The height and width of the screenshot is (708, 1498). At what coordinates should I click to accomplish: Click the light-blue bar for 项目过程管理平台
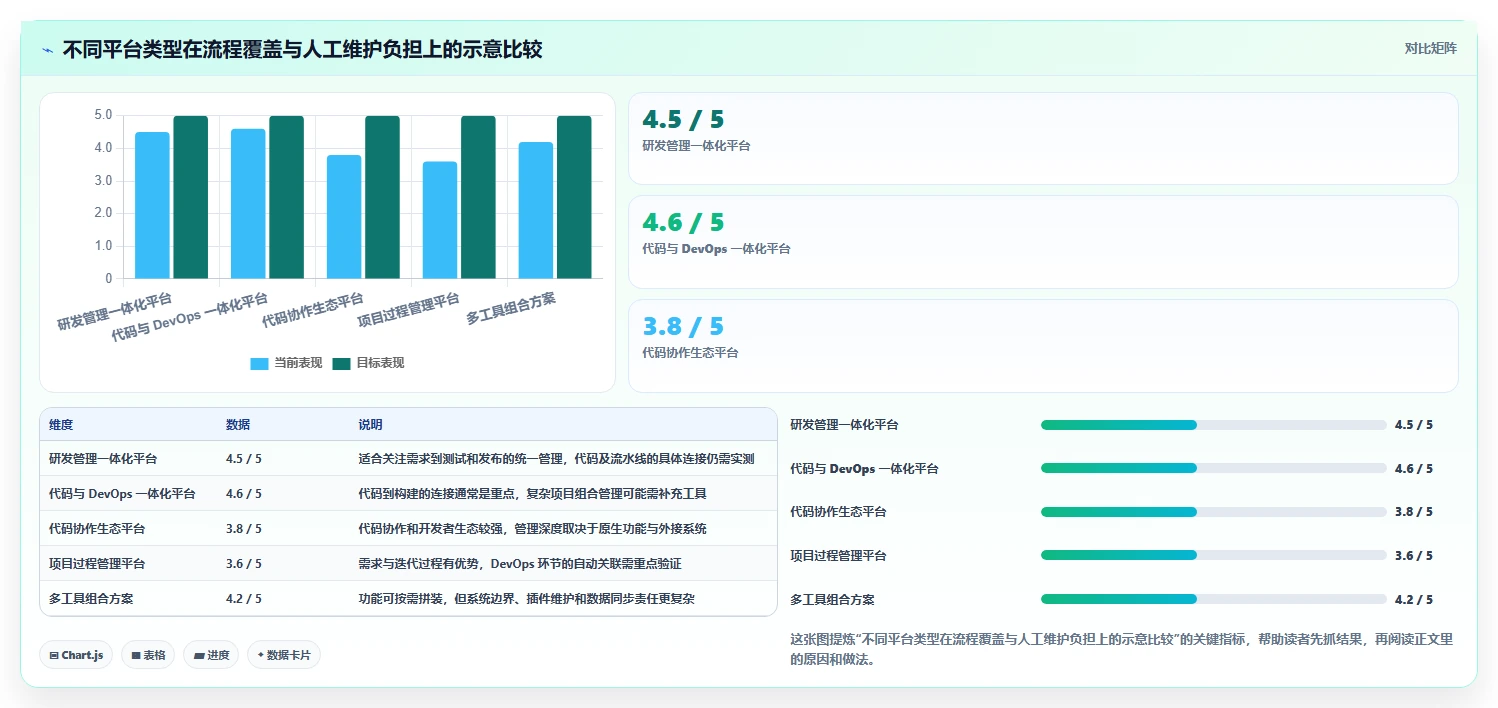coord(440,220)
